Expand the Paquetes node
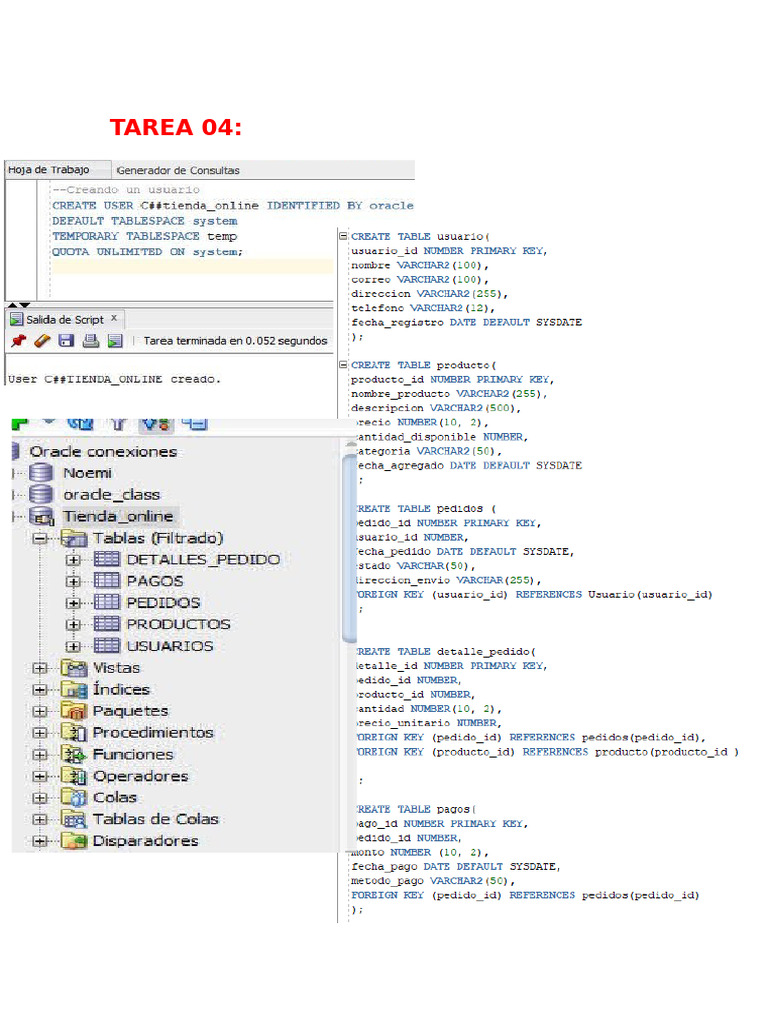768x1024 pixels. pos(40,711)
